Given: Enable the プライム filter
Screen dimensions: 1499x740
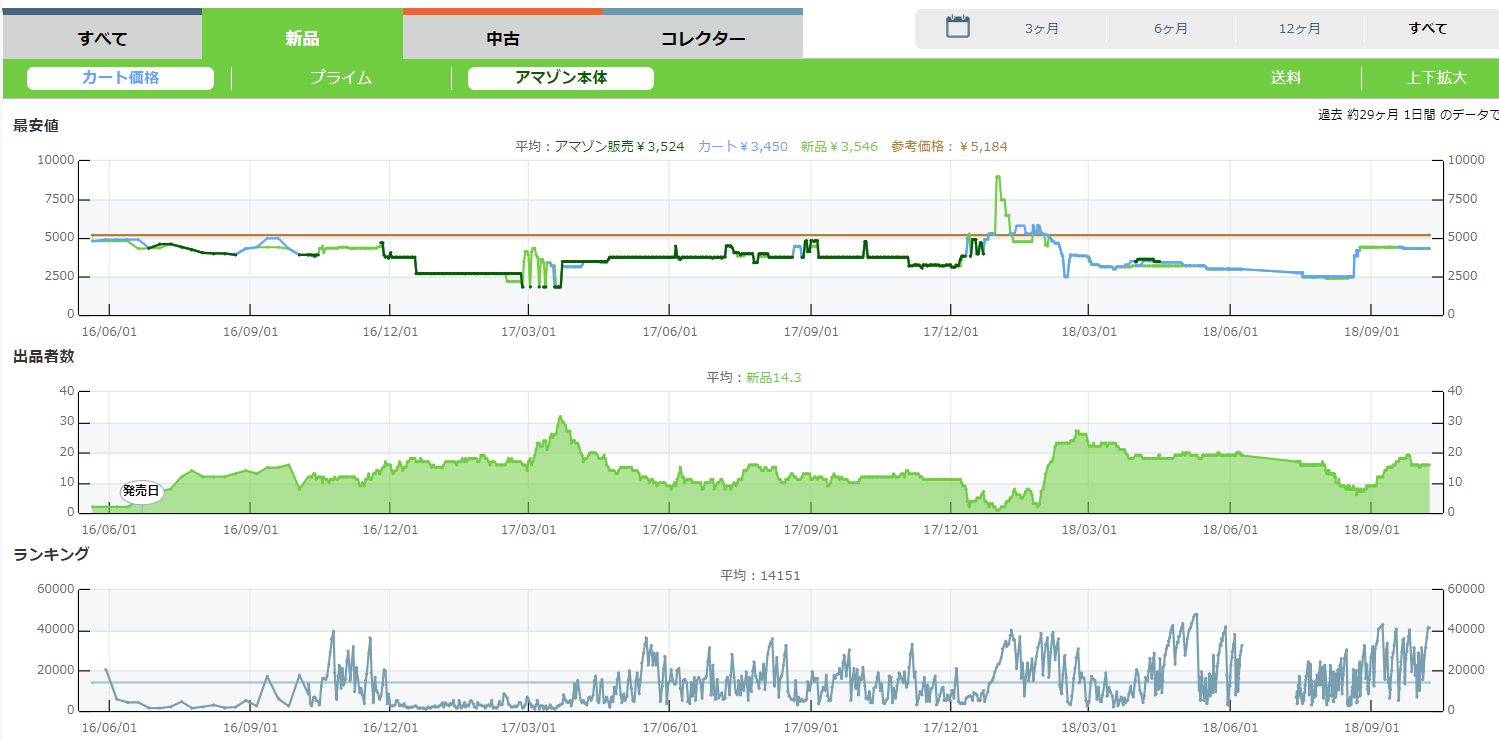Looking at the screenshot, I should tap(341, 78).
